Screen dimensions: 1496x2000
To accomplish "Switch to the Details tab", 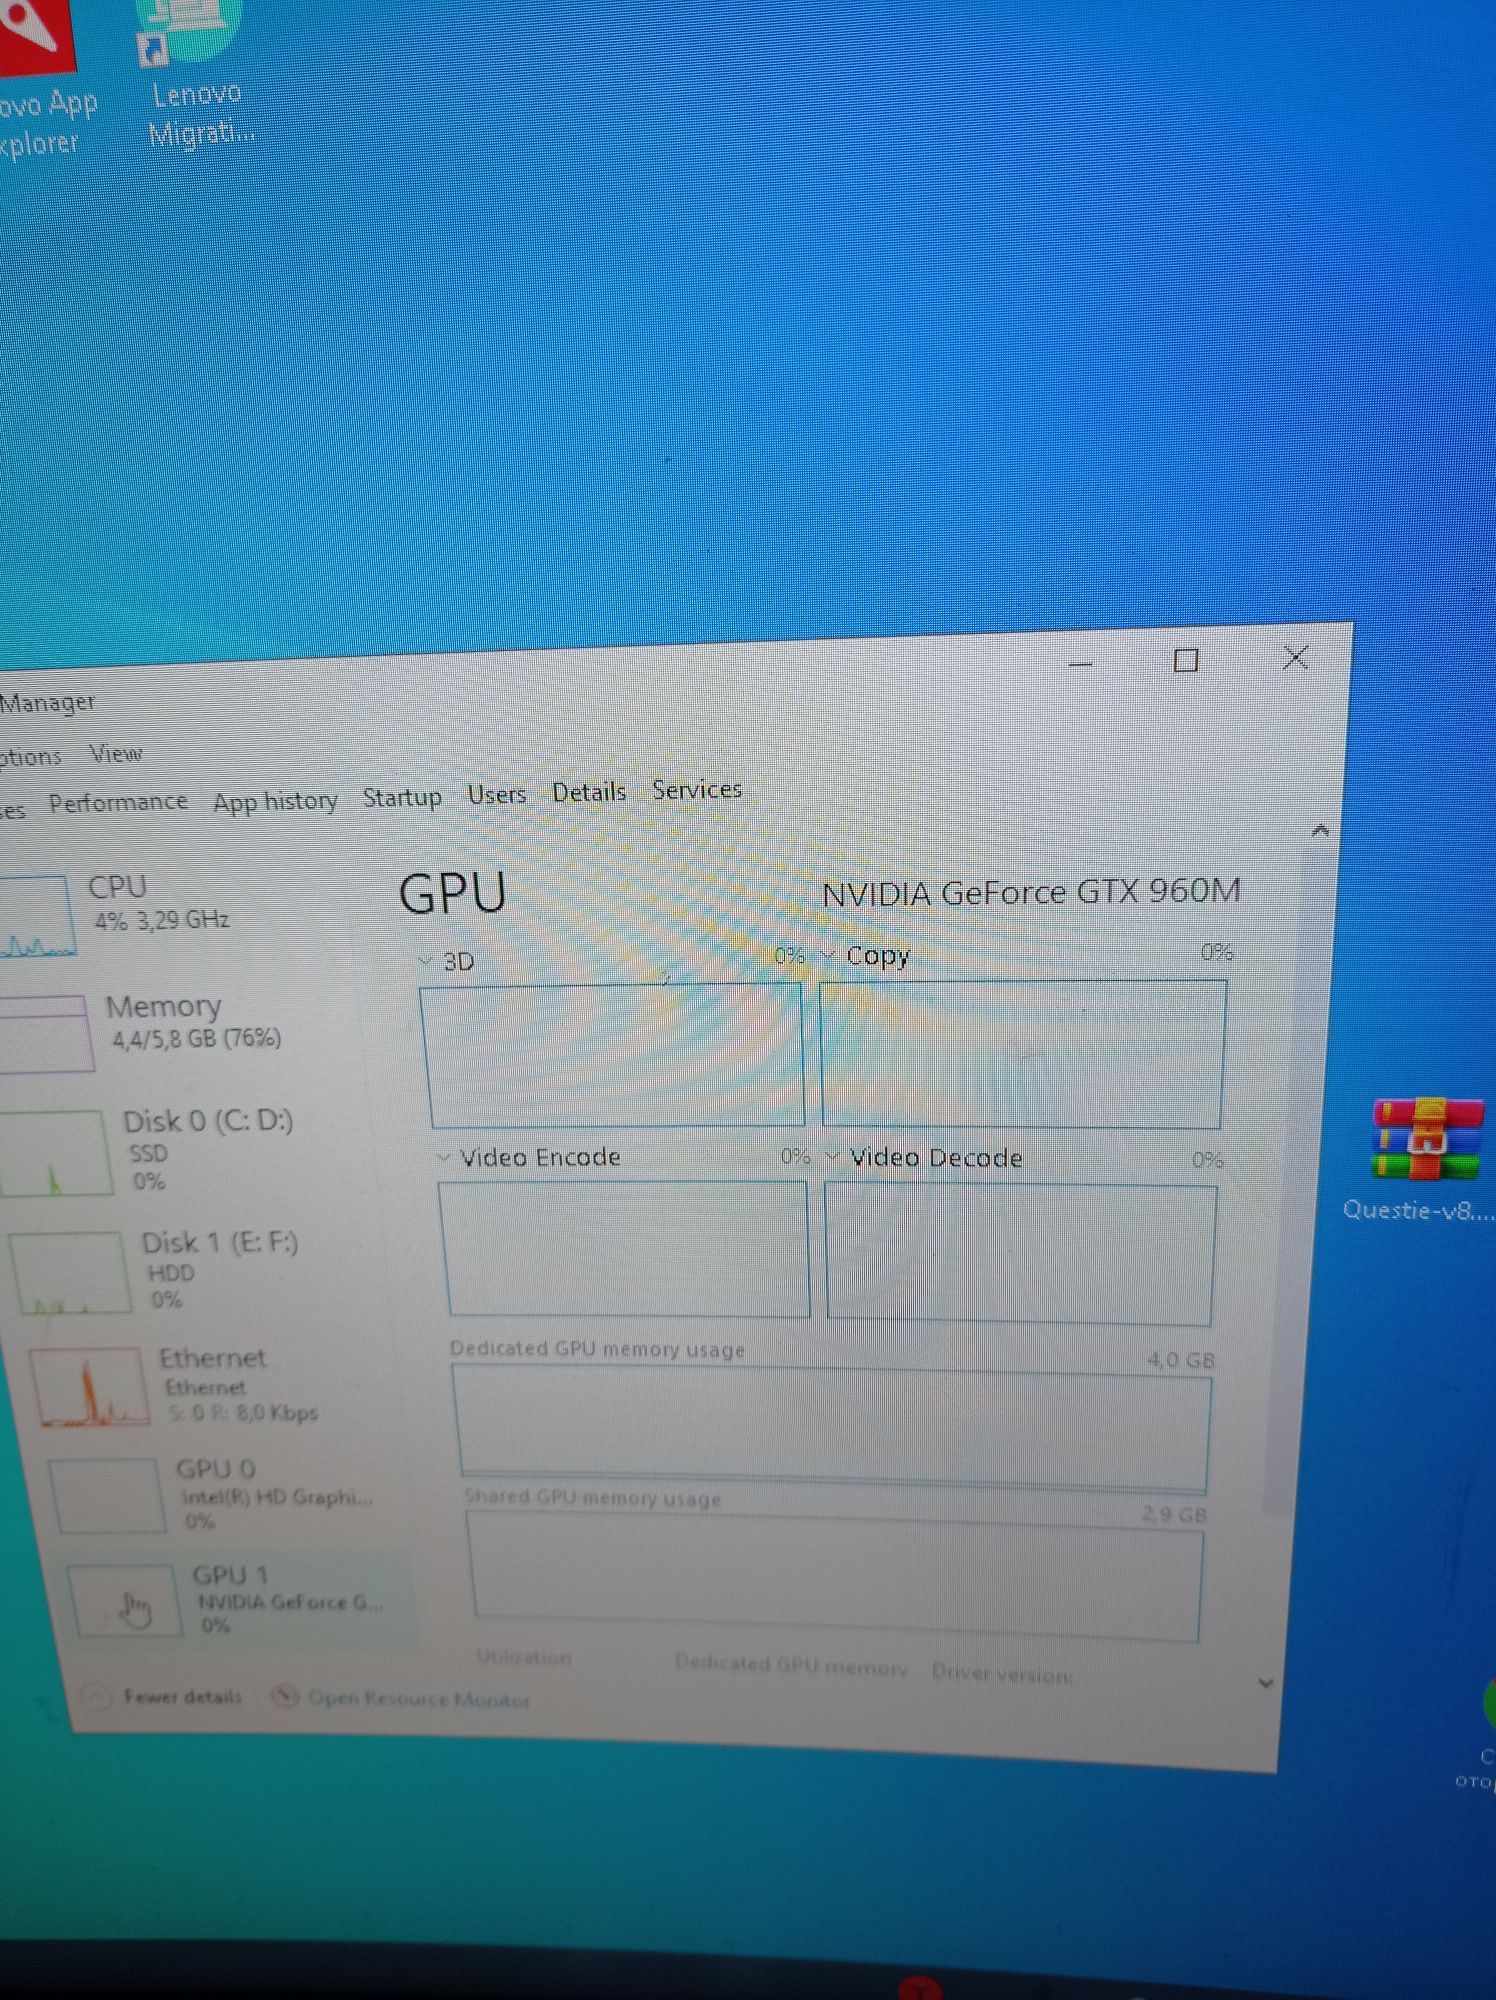I will tap(589, 792).
